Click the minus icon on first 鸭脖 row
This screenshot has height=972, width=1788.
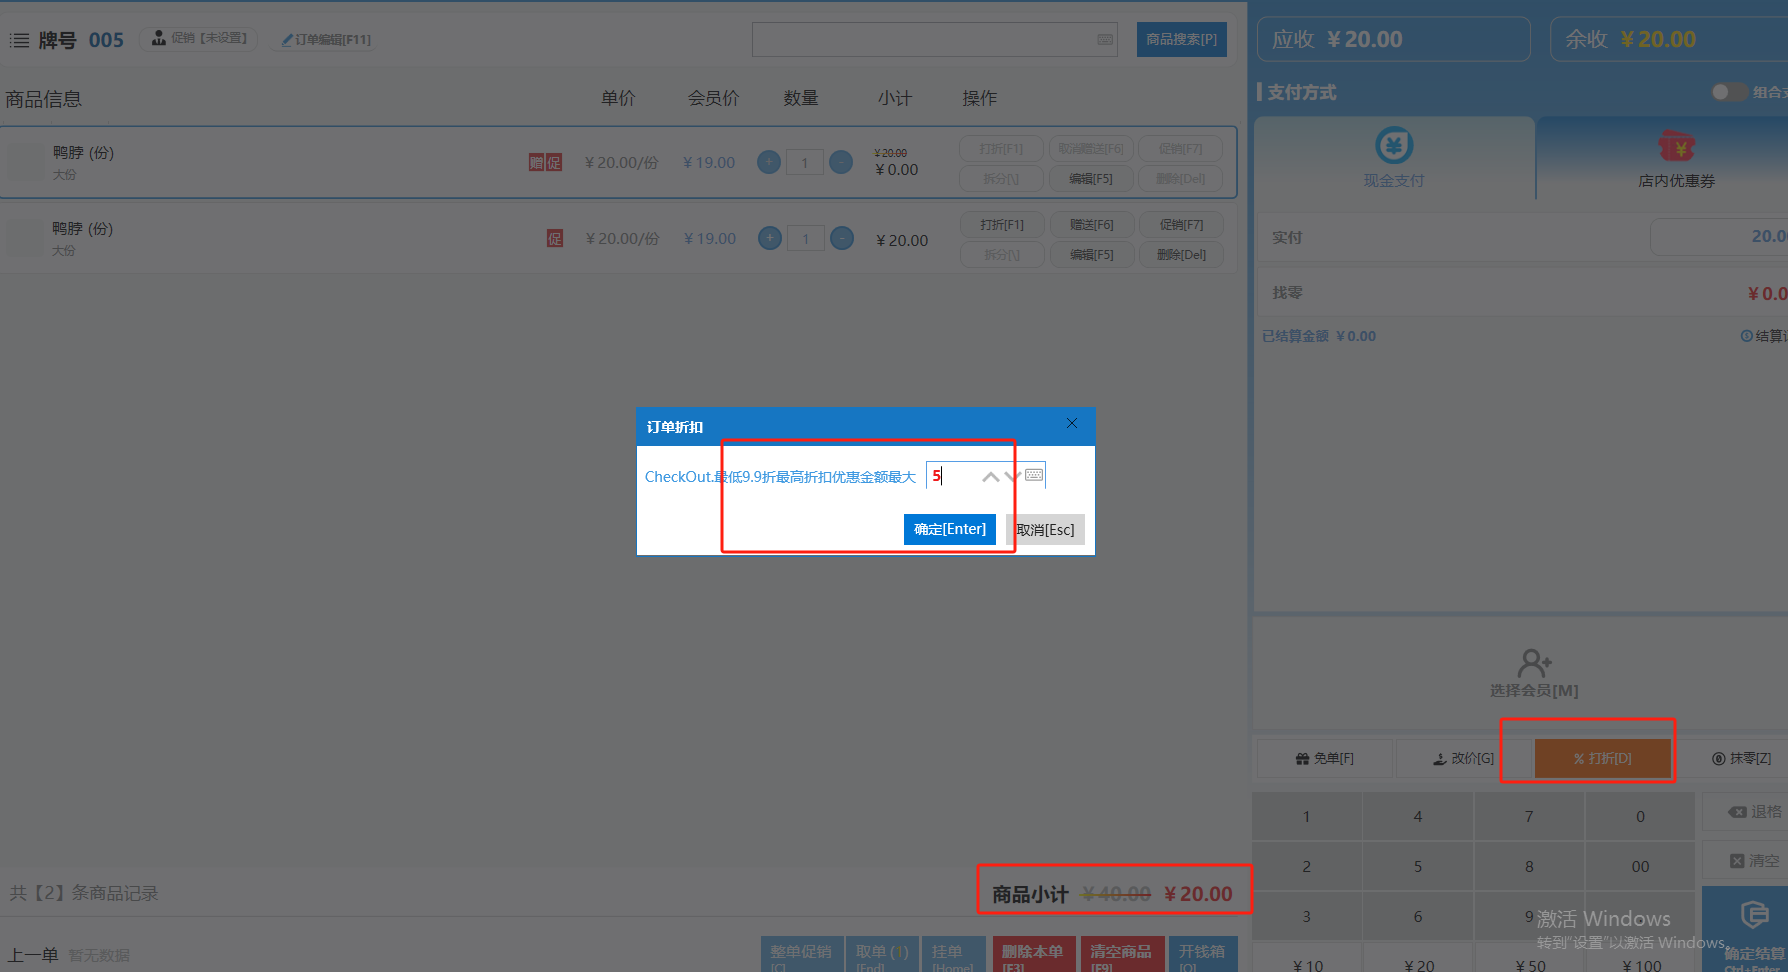841,162
